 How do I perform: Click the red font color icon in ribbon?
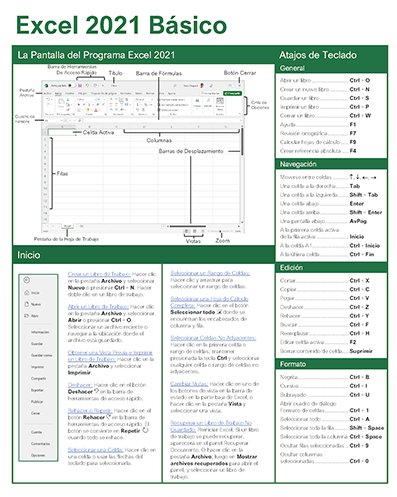coord(96,110)
